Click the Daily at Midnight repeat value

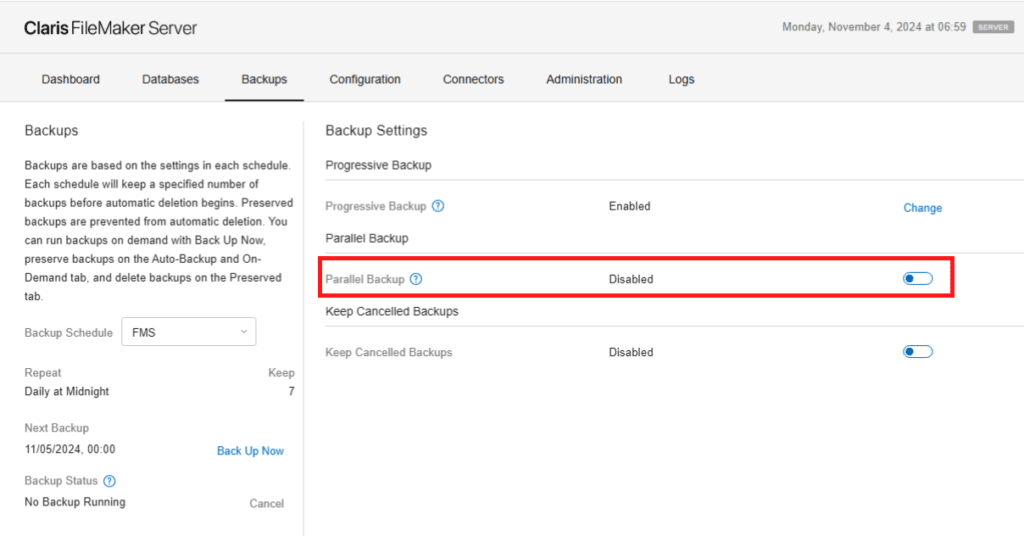[67, 392]
